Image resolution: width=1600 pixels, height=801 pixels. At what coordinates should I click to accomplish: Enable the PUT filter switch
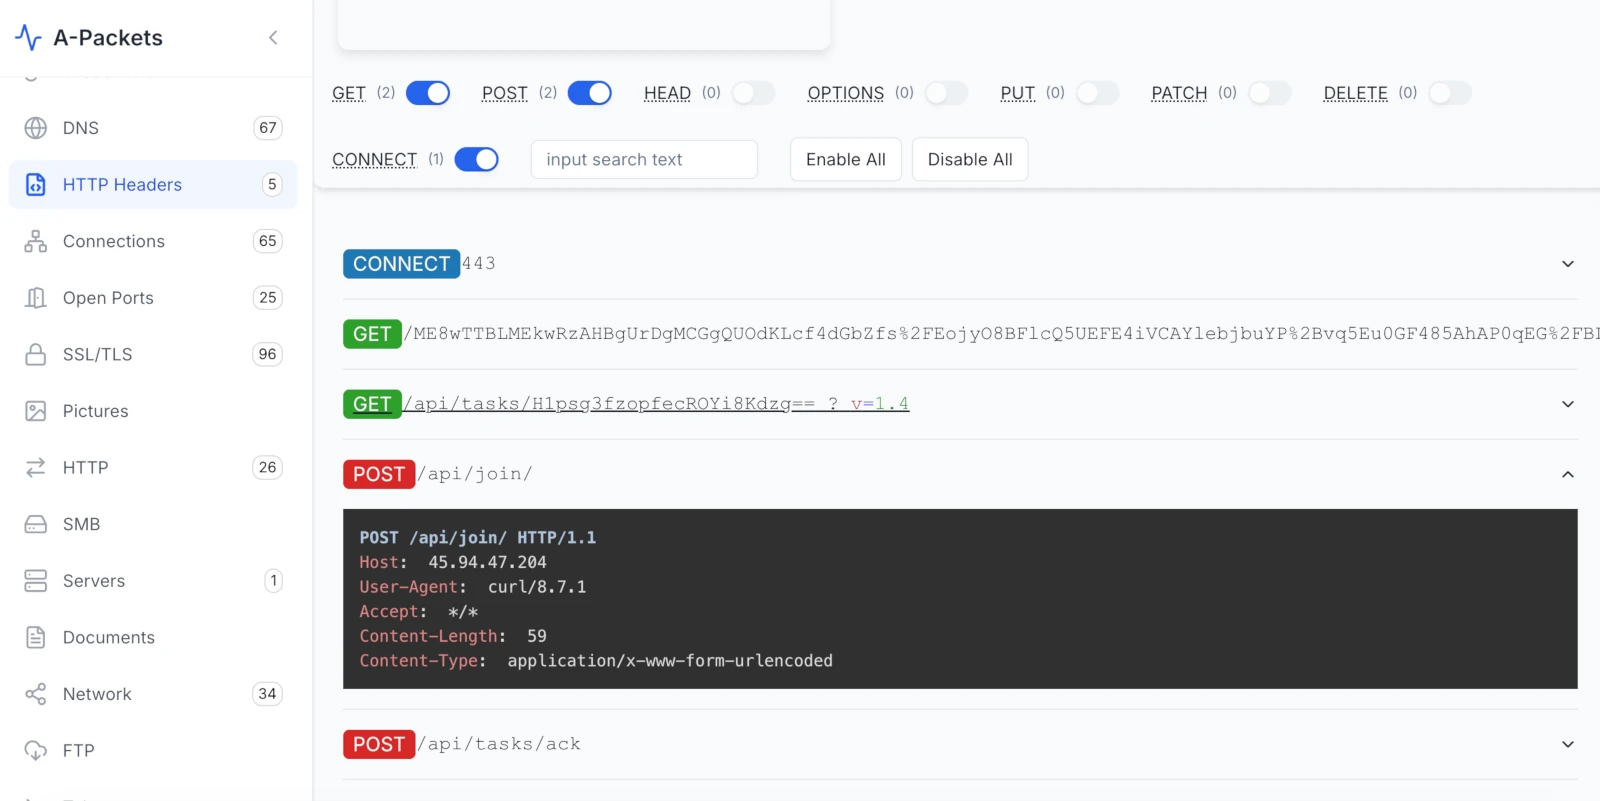pos(1097,93)
